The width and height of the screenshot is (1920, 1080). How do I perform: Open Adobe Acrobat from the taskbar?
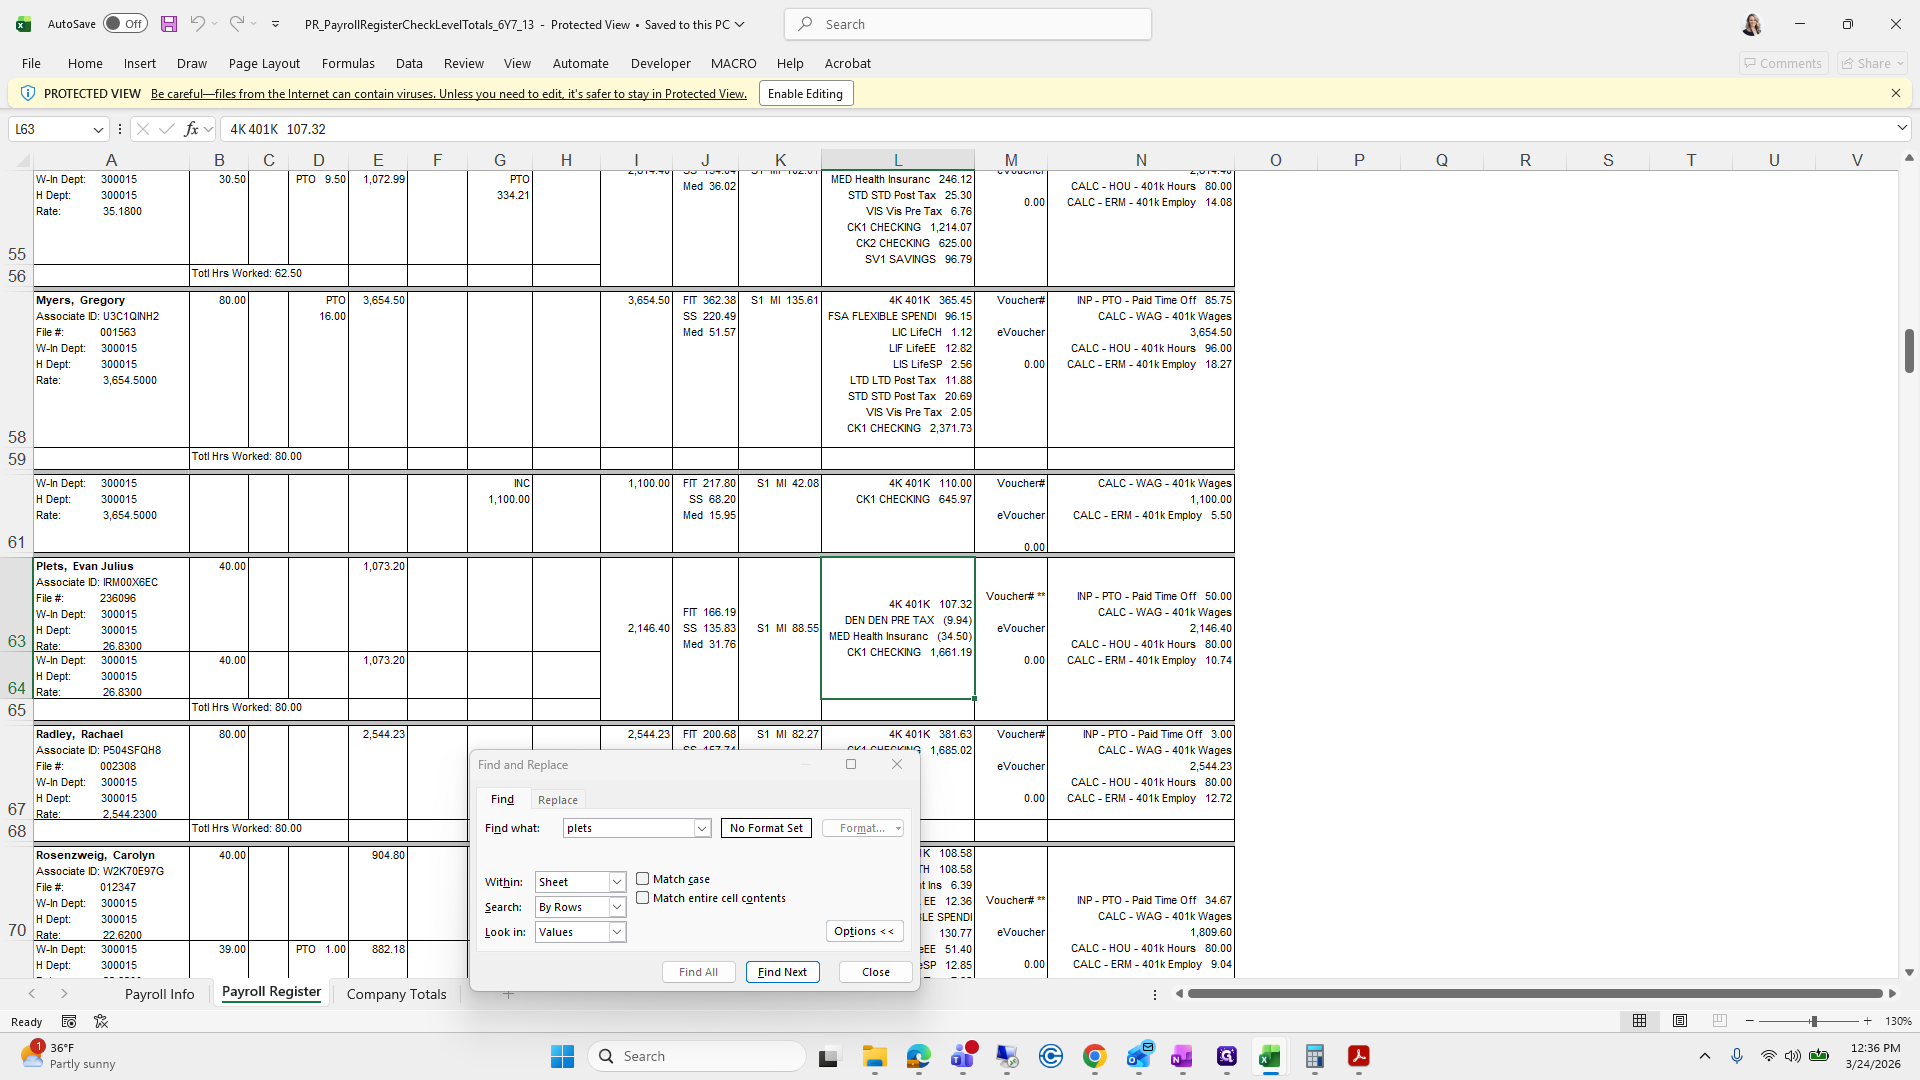point(1358,1056)
